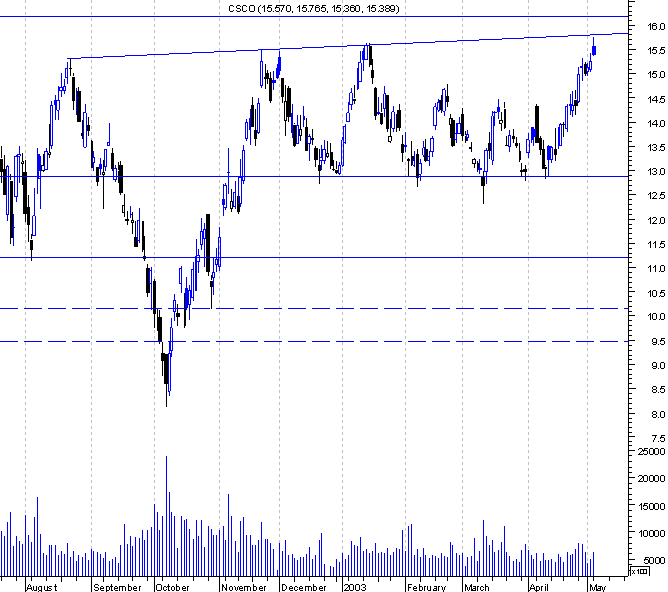The image size is (668, 592).
Task: Select the May label on time axis
Action: click(597, 587)
